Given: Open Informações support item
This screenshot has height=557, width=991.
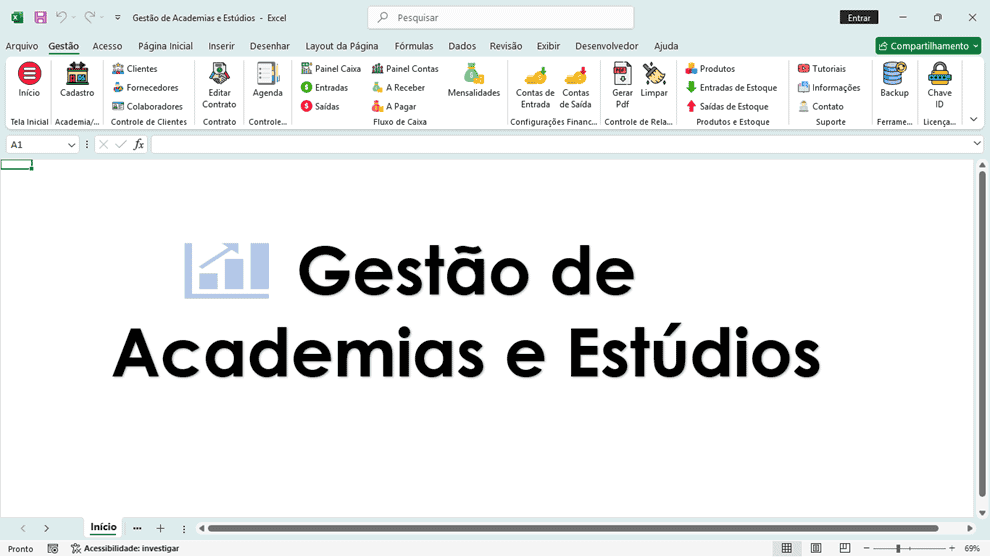Looking at the screenshot, I should 829,87.
